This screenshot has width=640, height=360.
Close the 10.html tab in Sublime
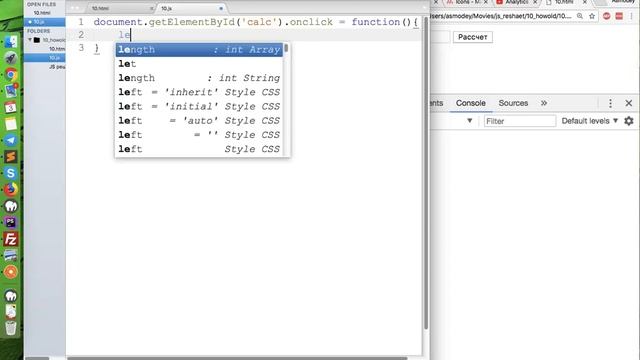(151, 8)
